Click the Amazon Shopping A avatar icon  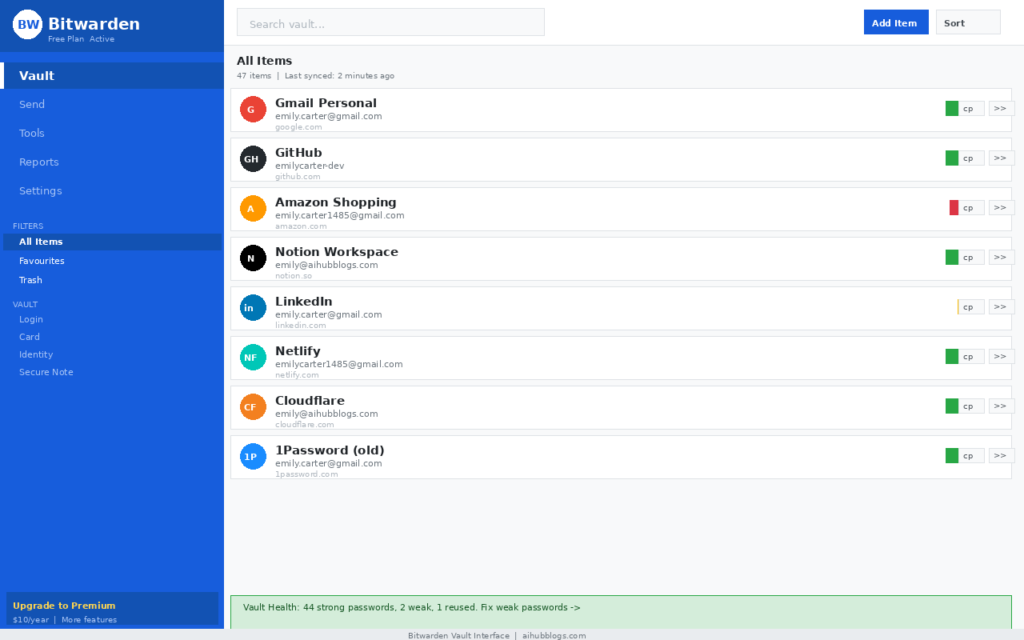(x=253, y=208)
